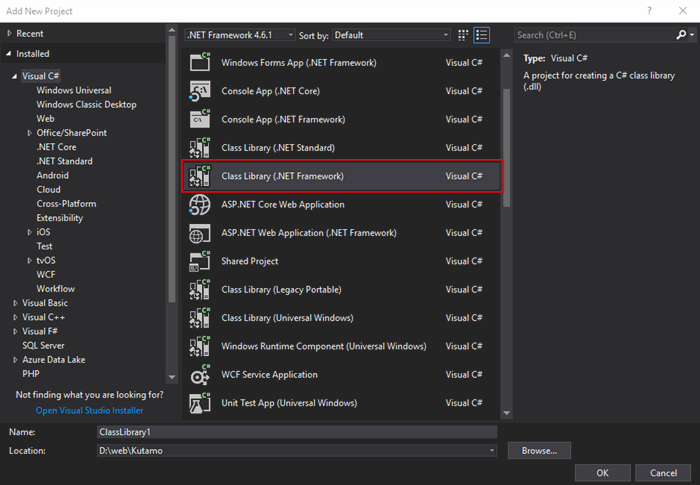
Task: Collapse the Installed section
Action: [8, 54]
